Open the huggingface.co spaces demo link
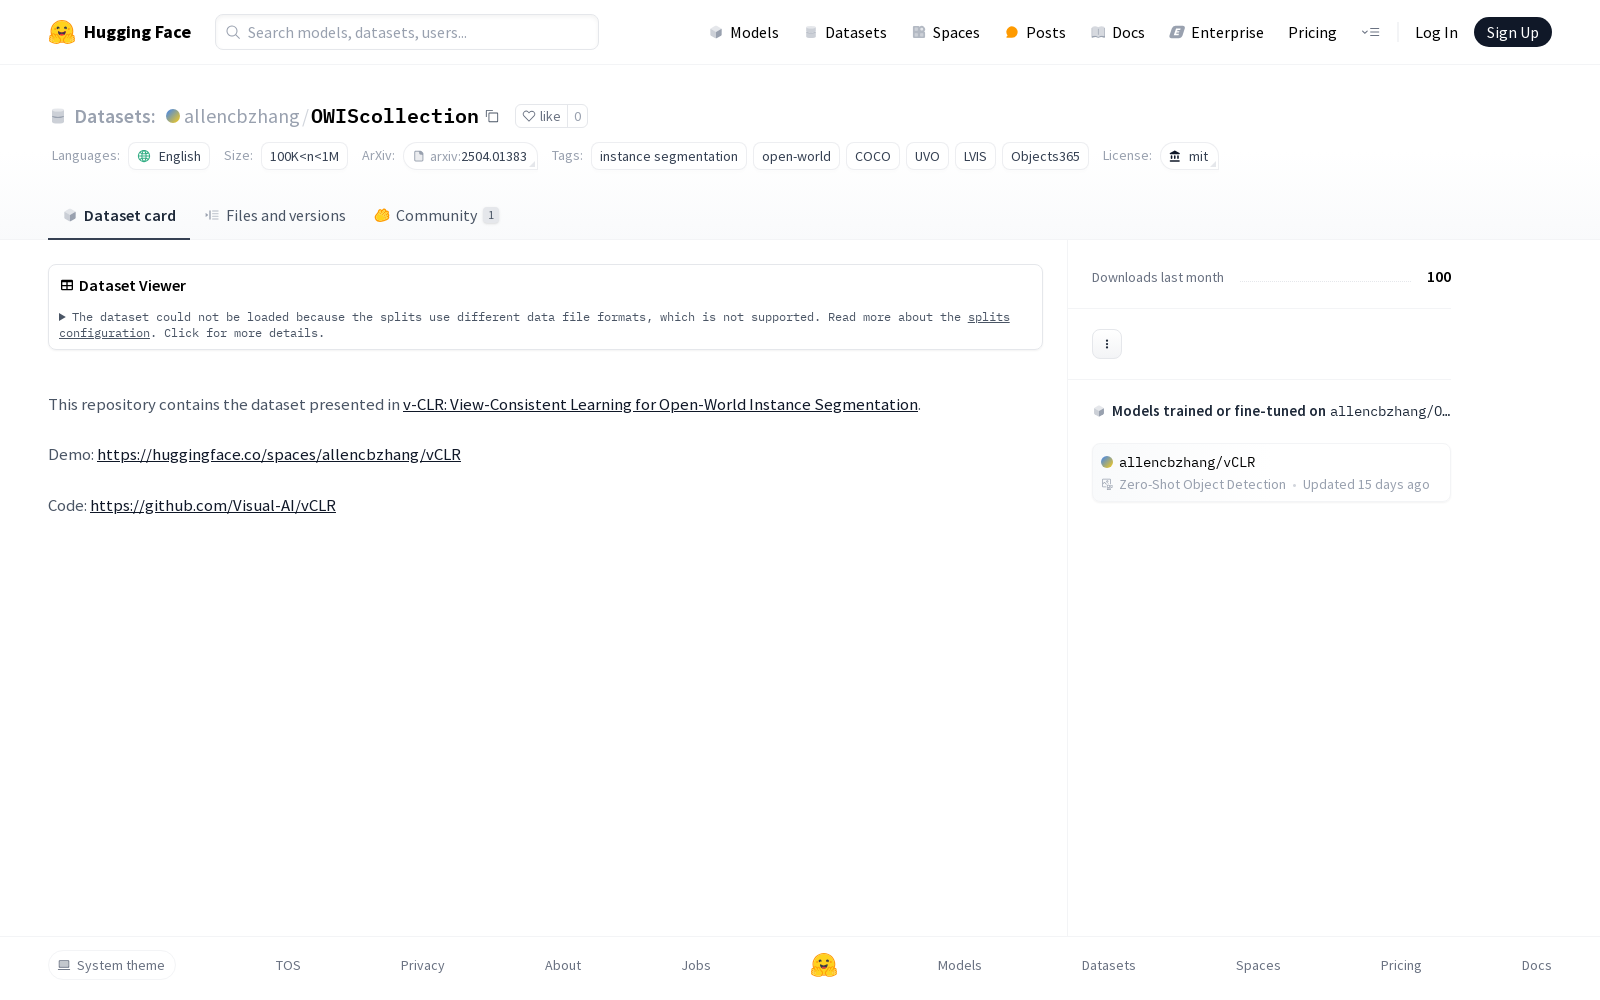Image resolution: width=1600 pixels, height=1000 pixels. 279,454
